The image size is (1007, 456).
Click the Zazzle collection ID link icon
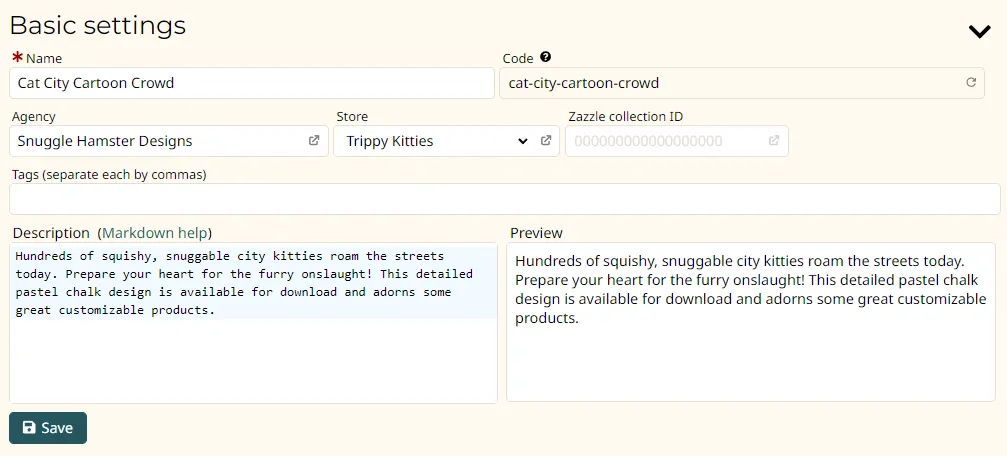click(773, 141)
